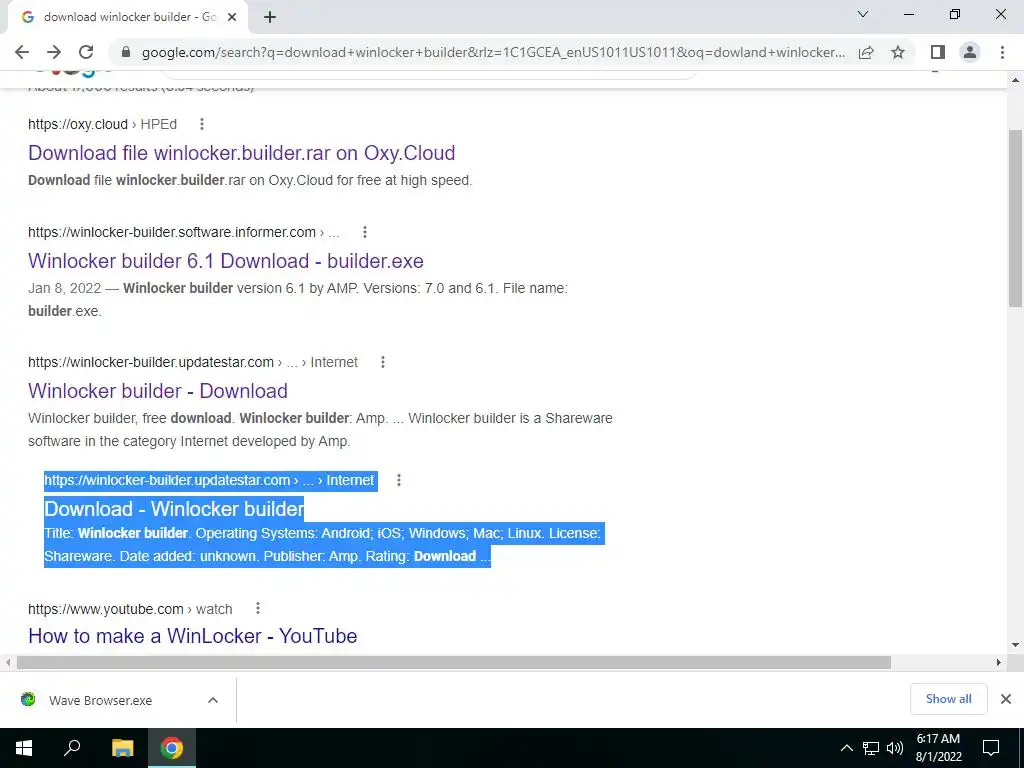Image resolution: width=1024 pixels, height=768 pixels.
Task: Go back to the previous page
Action: coord(22,52)
